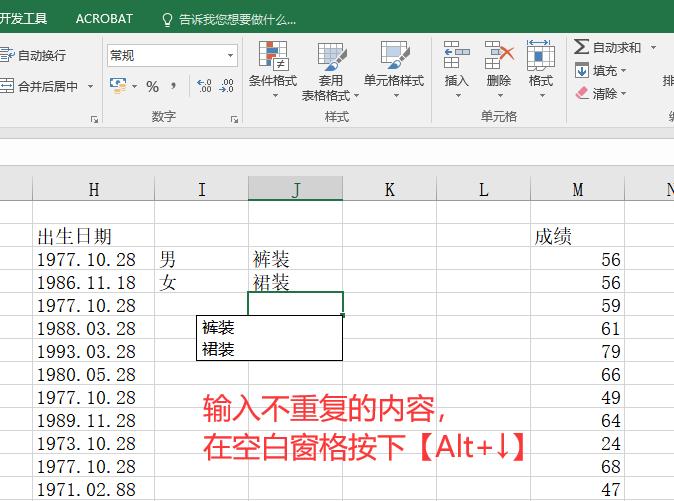This screenshot has width=674, height=501.
Task: Click the 插入 insert cells icon
Action: point(456,58)
